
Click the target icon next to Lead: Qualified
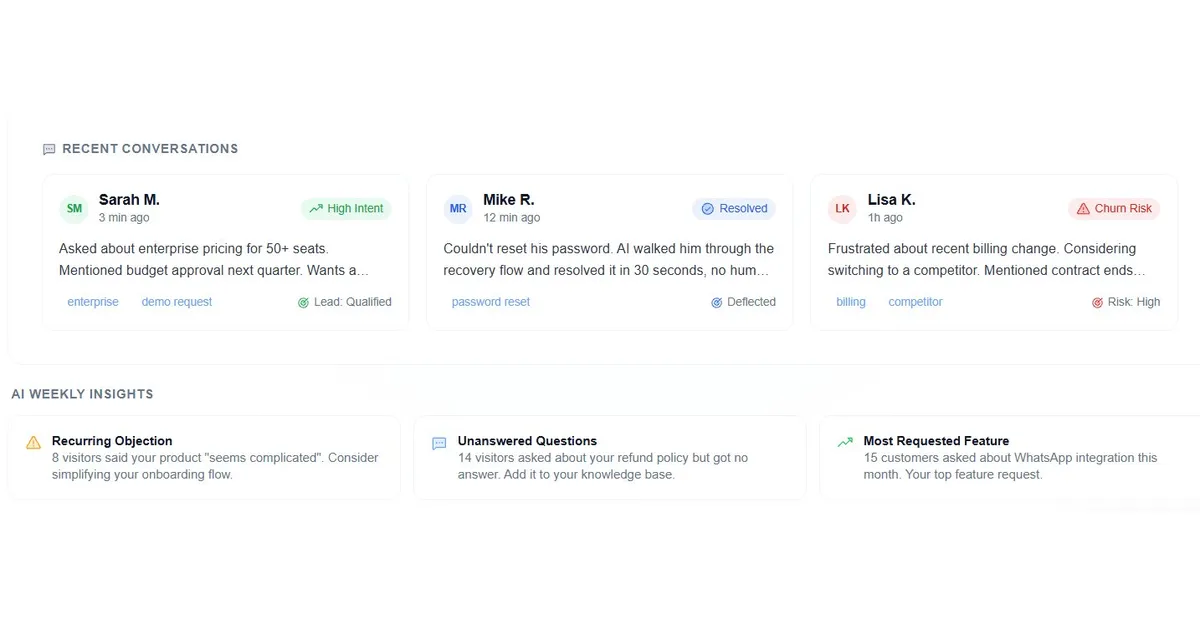click(x=303, y=302)
